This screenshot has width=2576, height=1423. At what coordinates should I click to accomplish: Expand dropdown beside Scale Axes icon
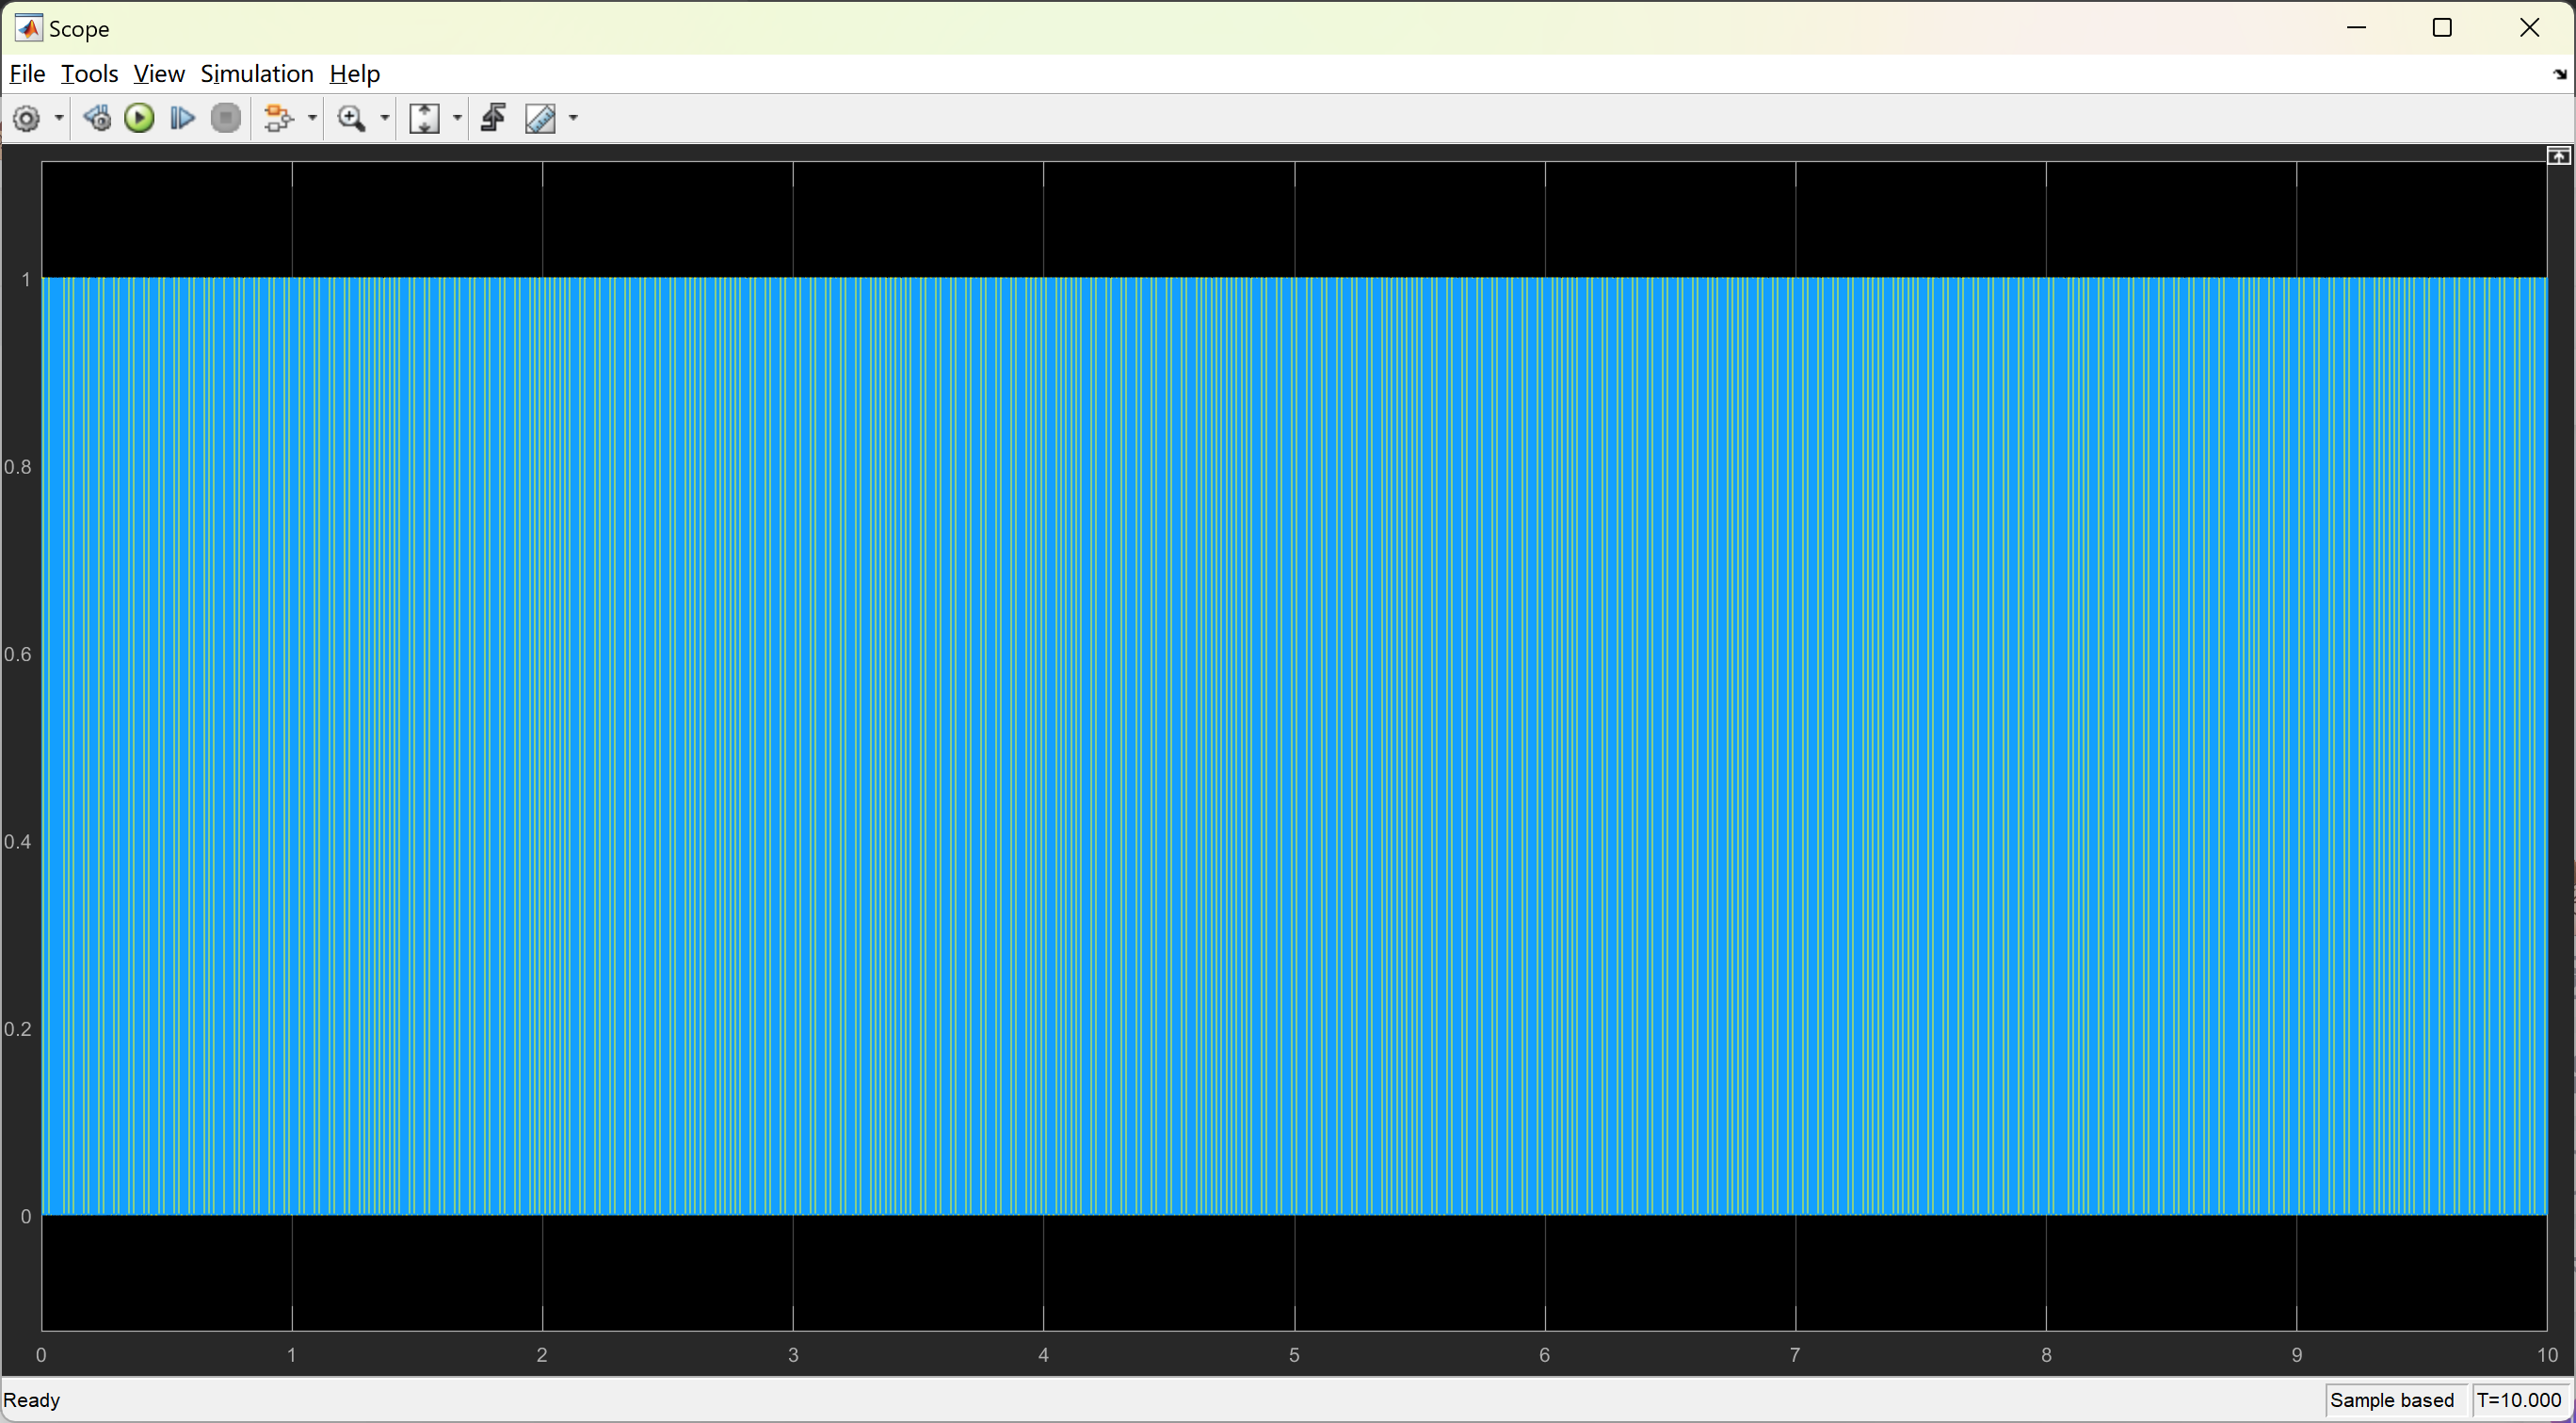458,119
